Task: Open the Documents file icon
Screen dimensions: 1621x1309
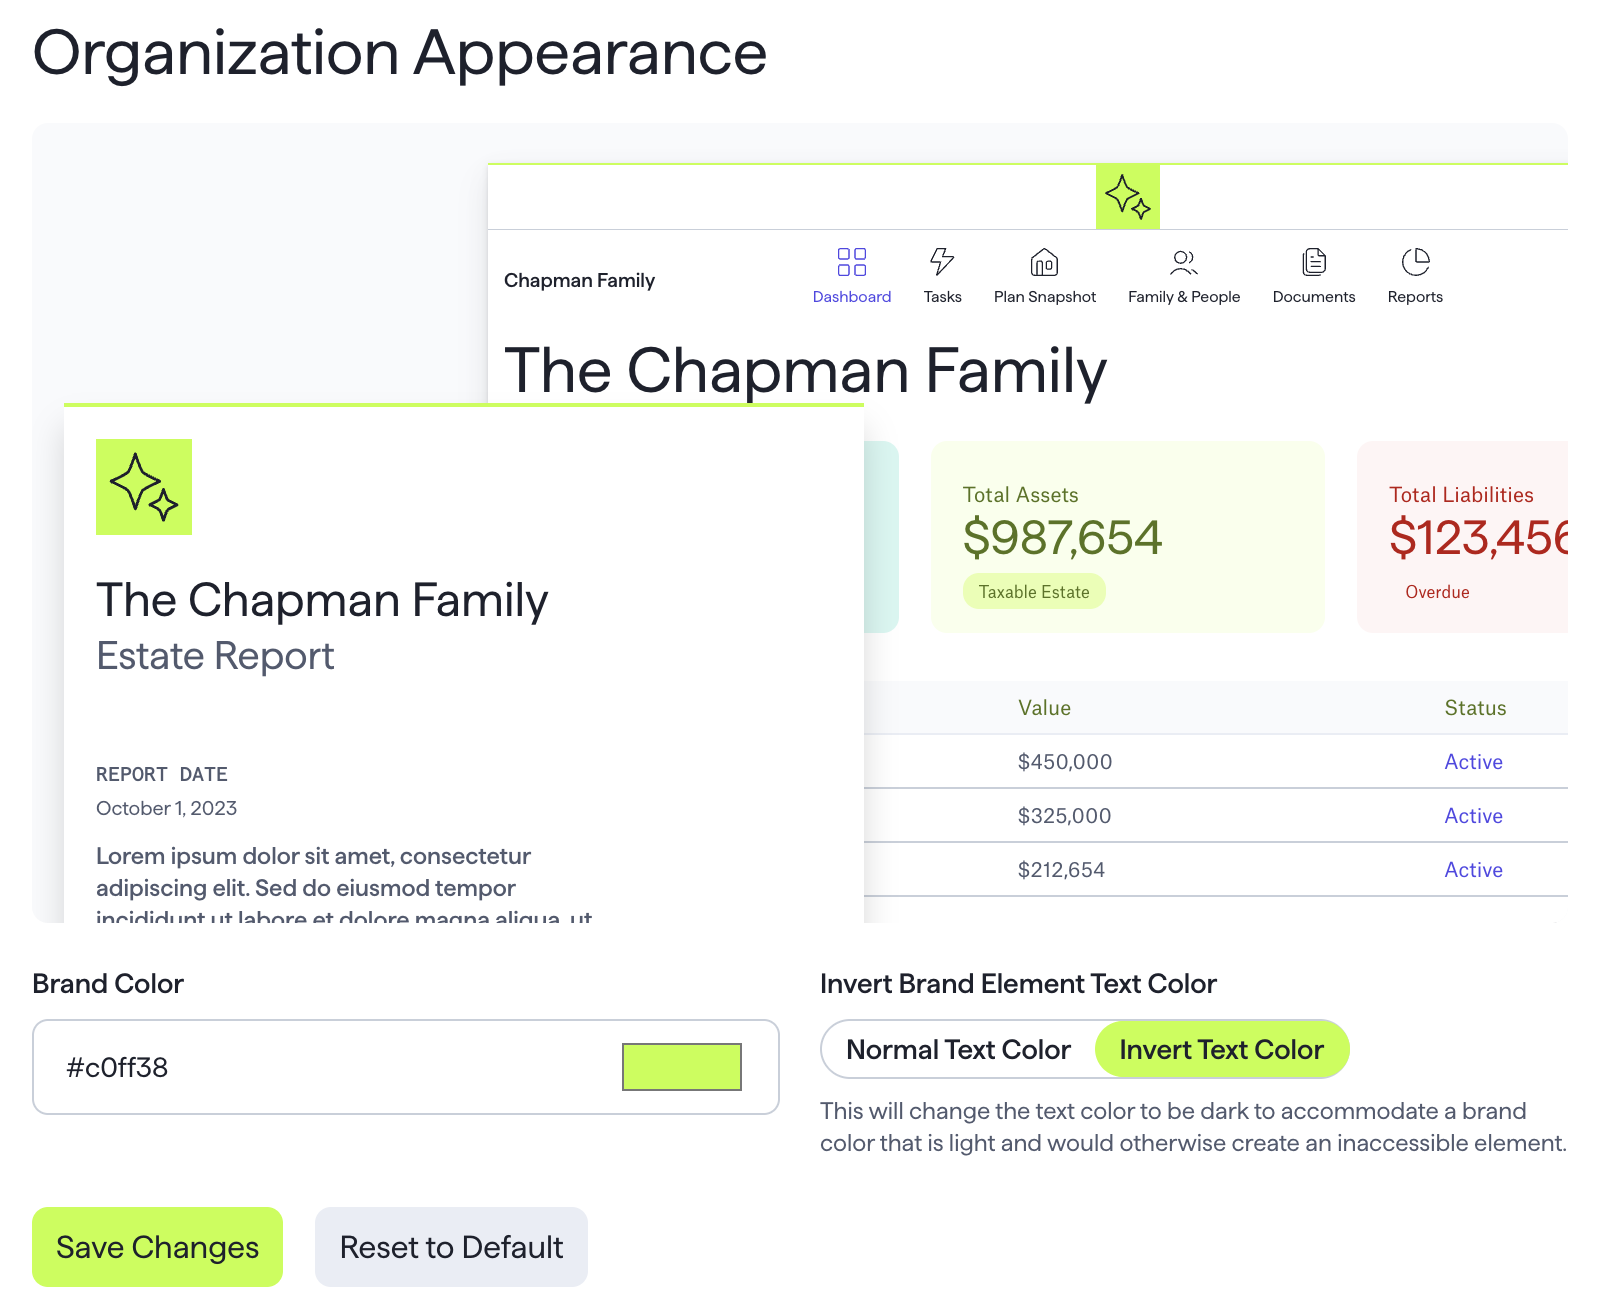Action: (x=1314, y=262)
